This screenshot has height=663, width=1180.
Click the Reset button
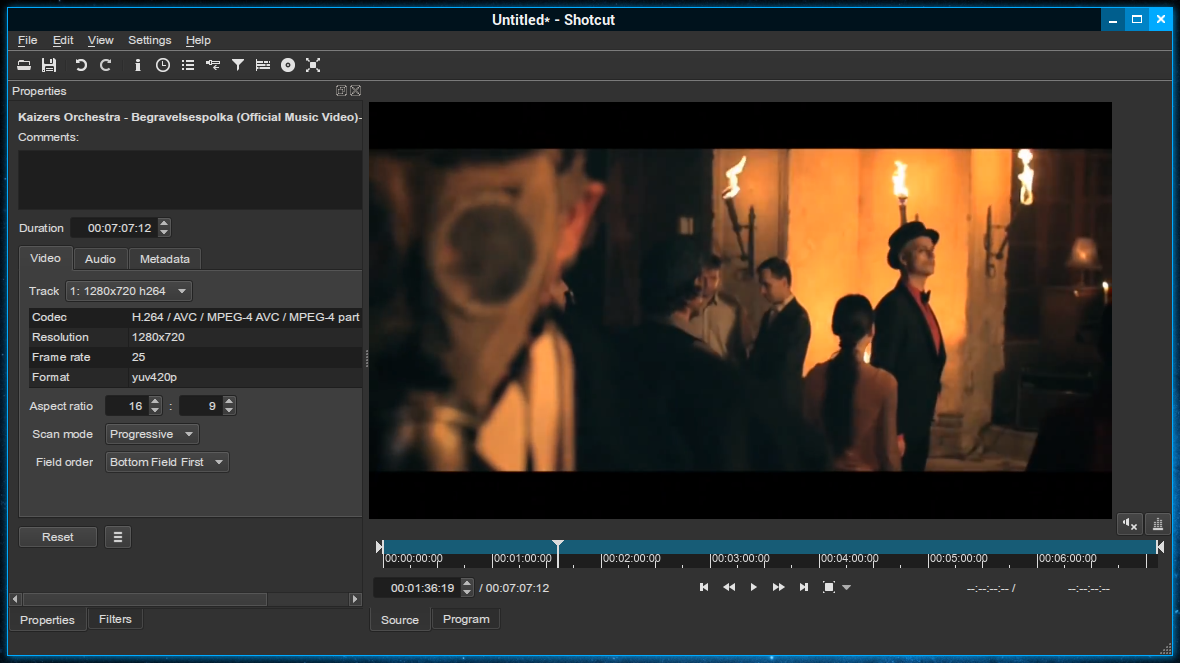point(58,537)
